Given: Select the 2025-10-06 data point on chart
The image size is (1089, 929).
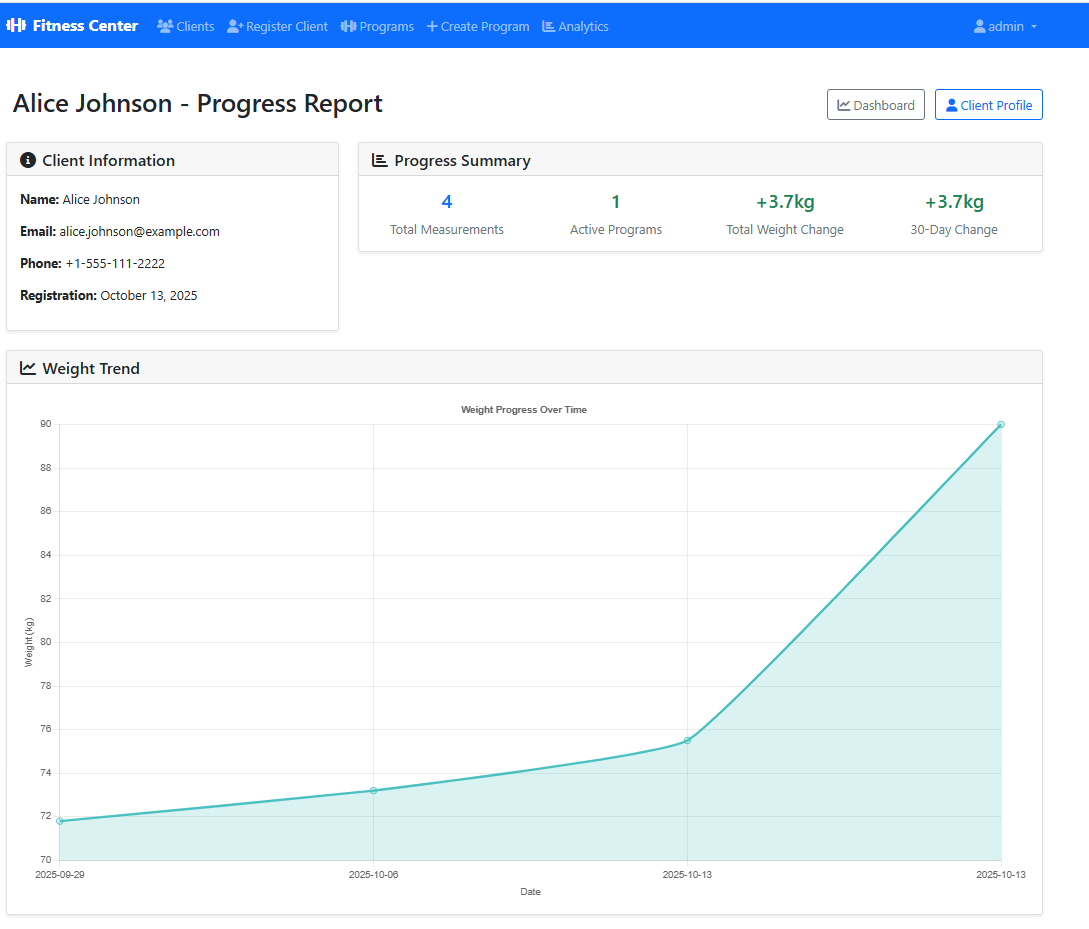Looking at the screenshot, I should [x=373, y=791].
